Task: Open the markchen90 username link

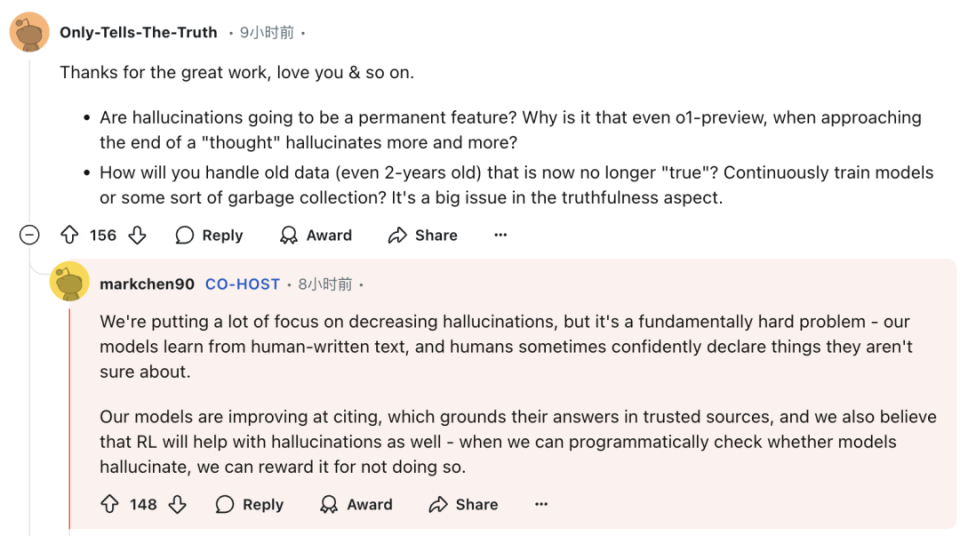Action: 147,284
